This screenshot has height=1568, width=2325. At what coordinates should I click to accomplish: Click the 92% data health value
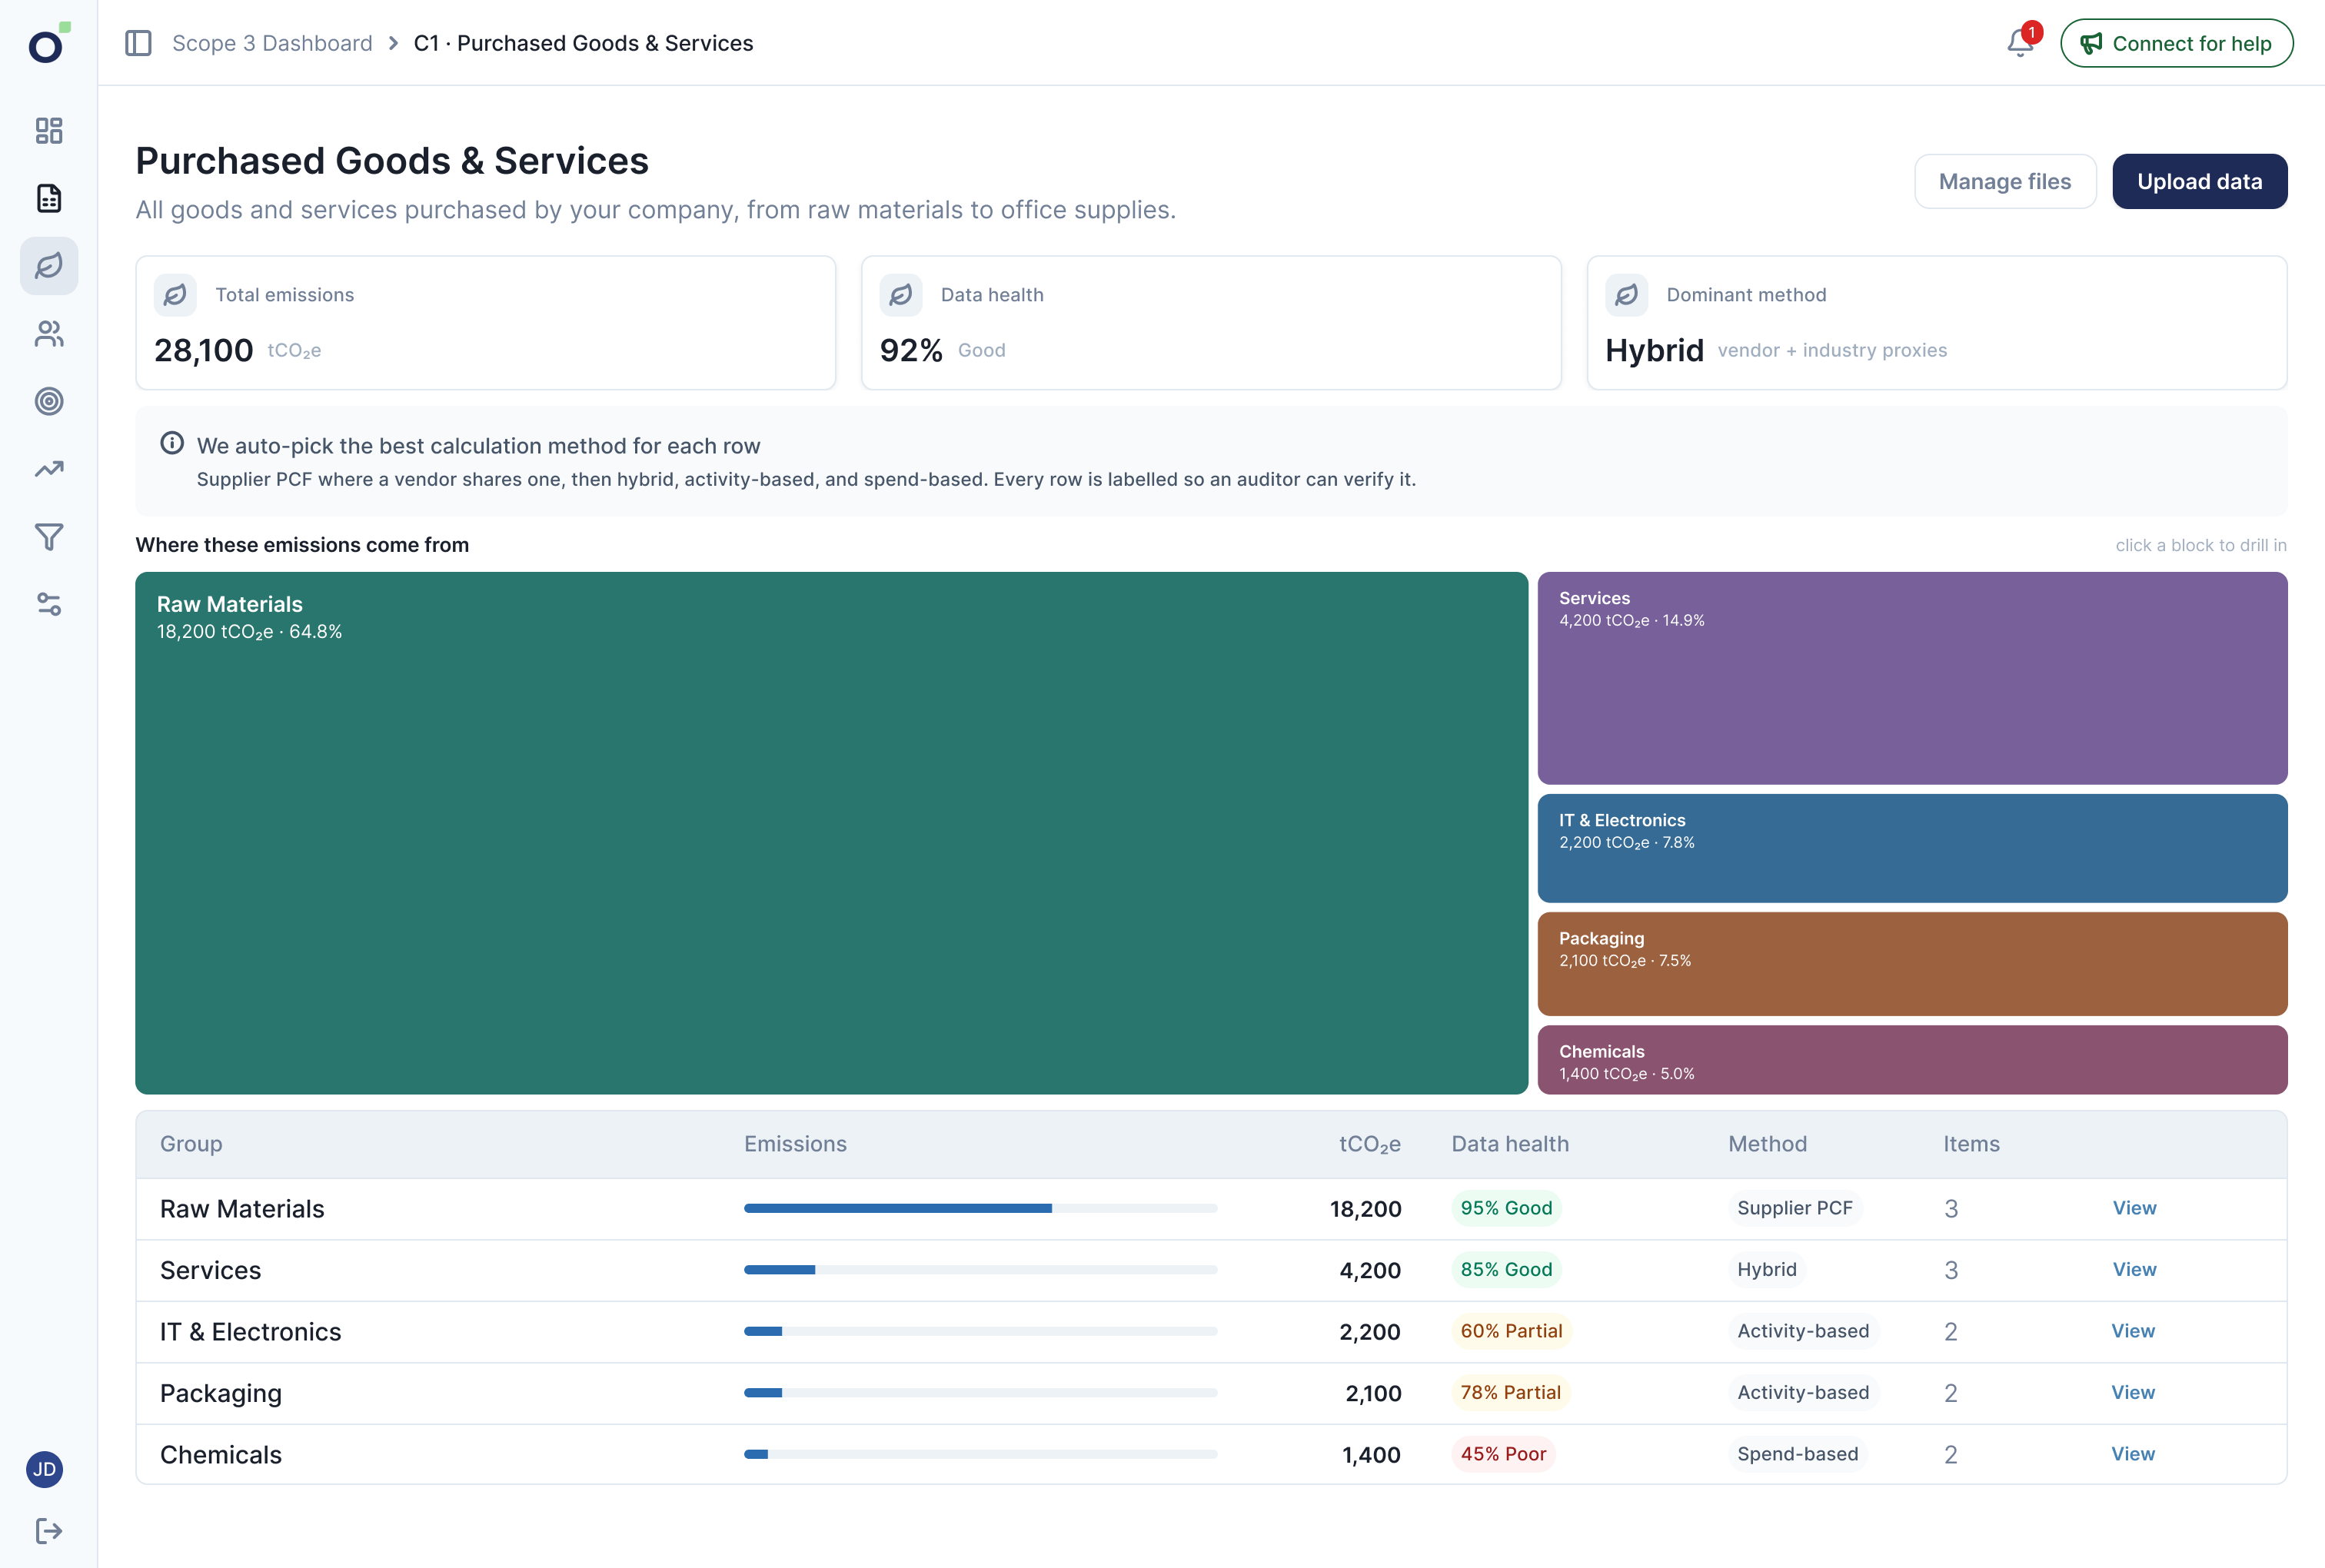tap(911, 350)
